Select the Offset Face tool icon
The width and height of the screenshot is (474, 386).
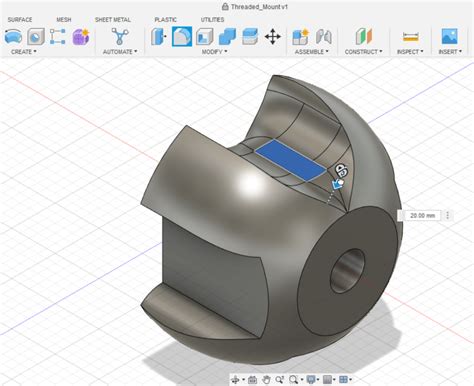250,36
